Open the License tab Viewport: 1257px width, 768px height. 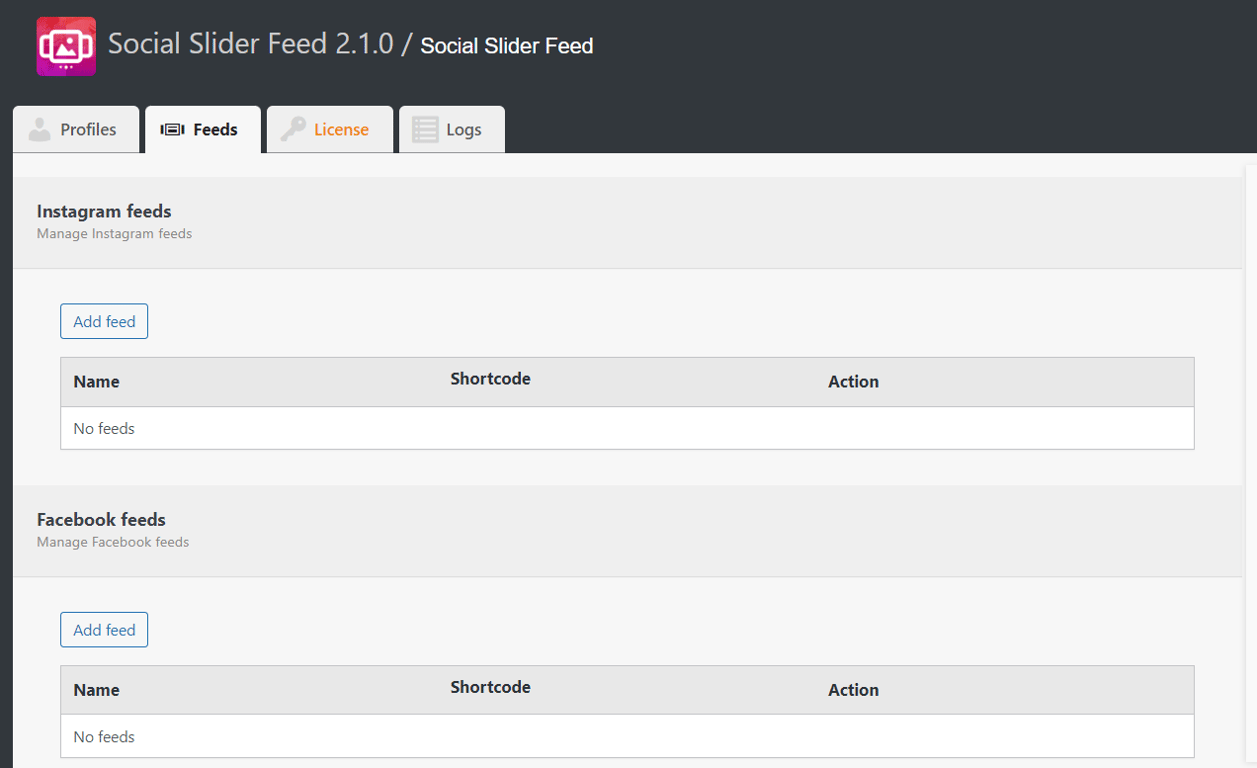click(342, 129)
